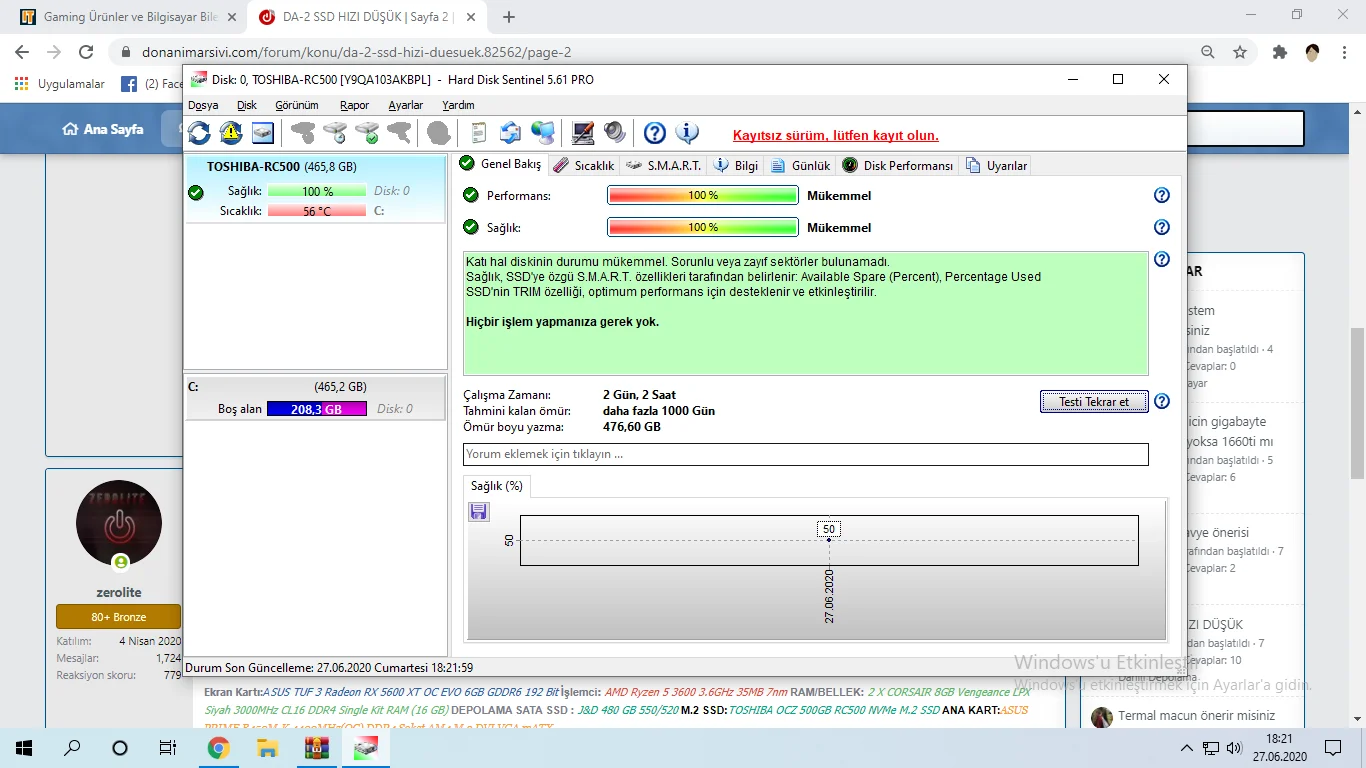Click help icon beside Testi Tekrar et

(1162, 402)
